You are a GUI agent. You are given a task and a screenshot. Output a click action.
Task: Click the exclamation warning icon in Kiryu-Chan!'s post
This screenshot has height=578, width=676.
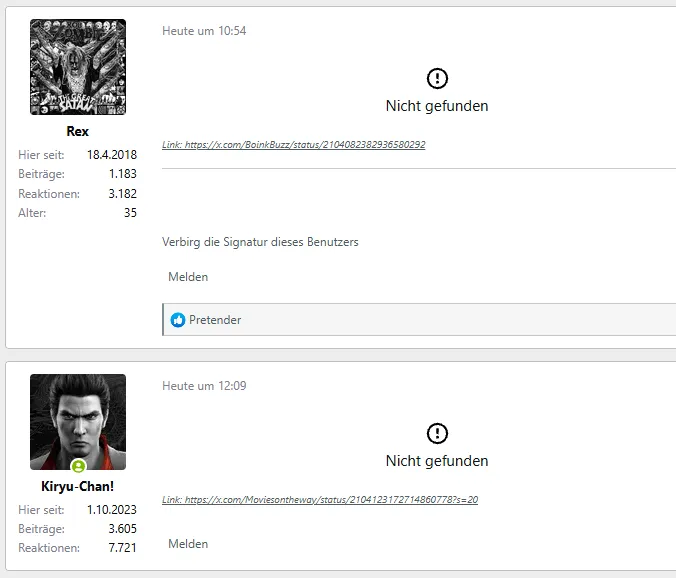click(x=437, y=434)
